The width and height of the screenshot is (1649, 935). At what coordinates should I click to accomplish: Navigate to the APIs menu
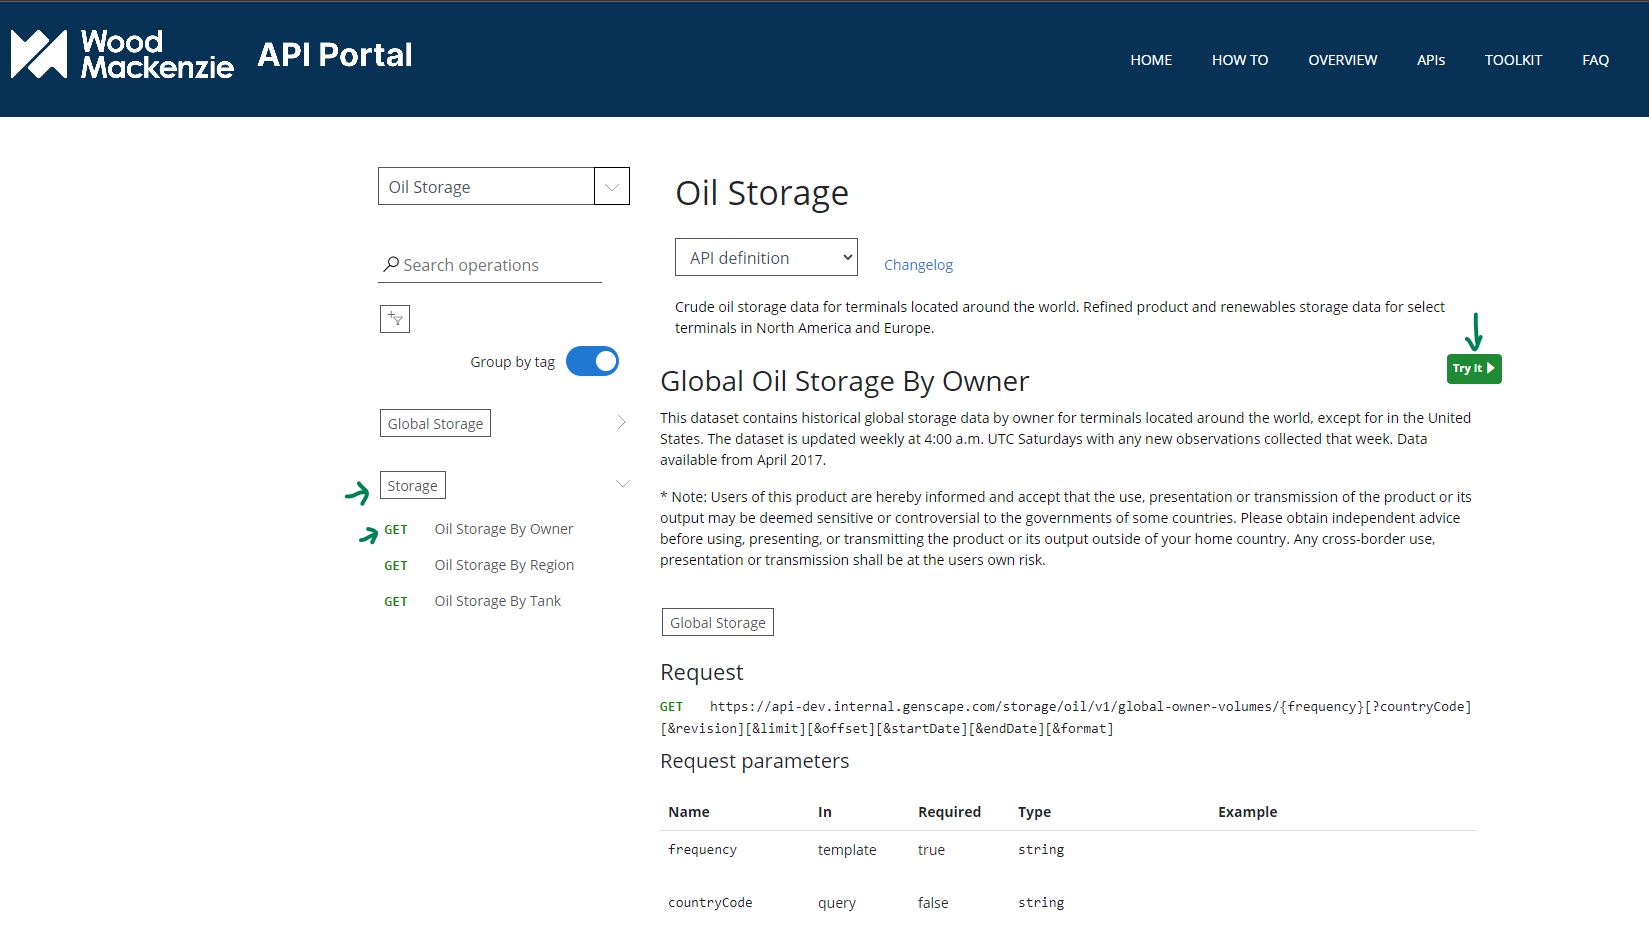(x=1431, y=60)
